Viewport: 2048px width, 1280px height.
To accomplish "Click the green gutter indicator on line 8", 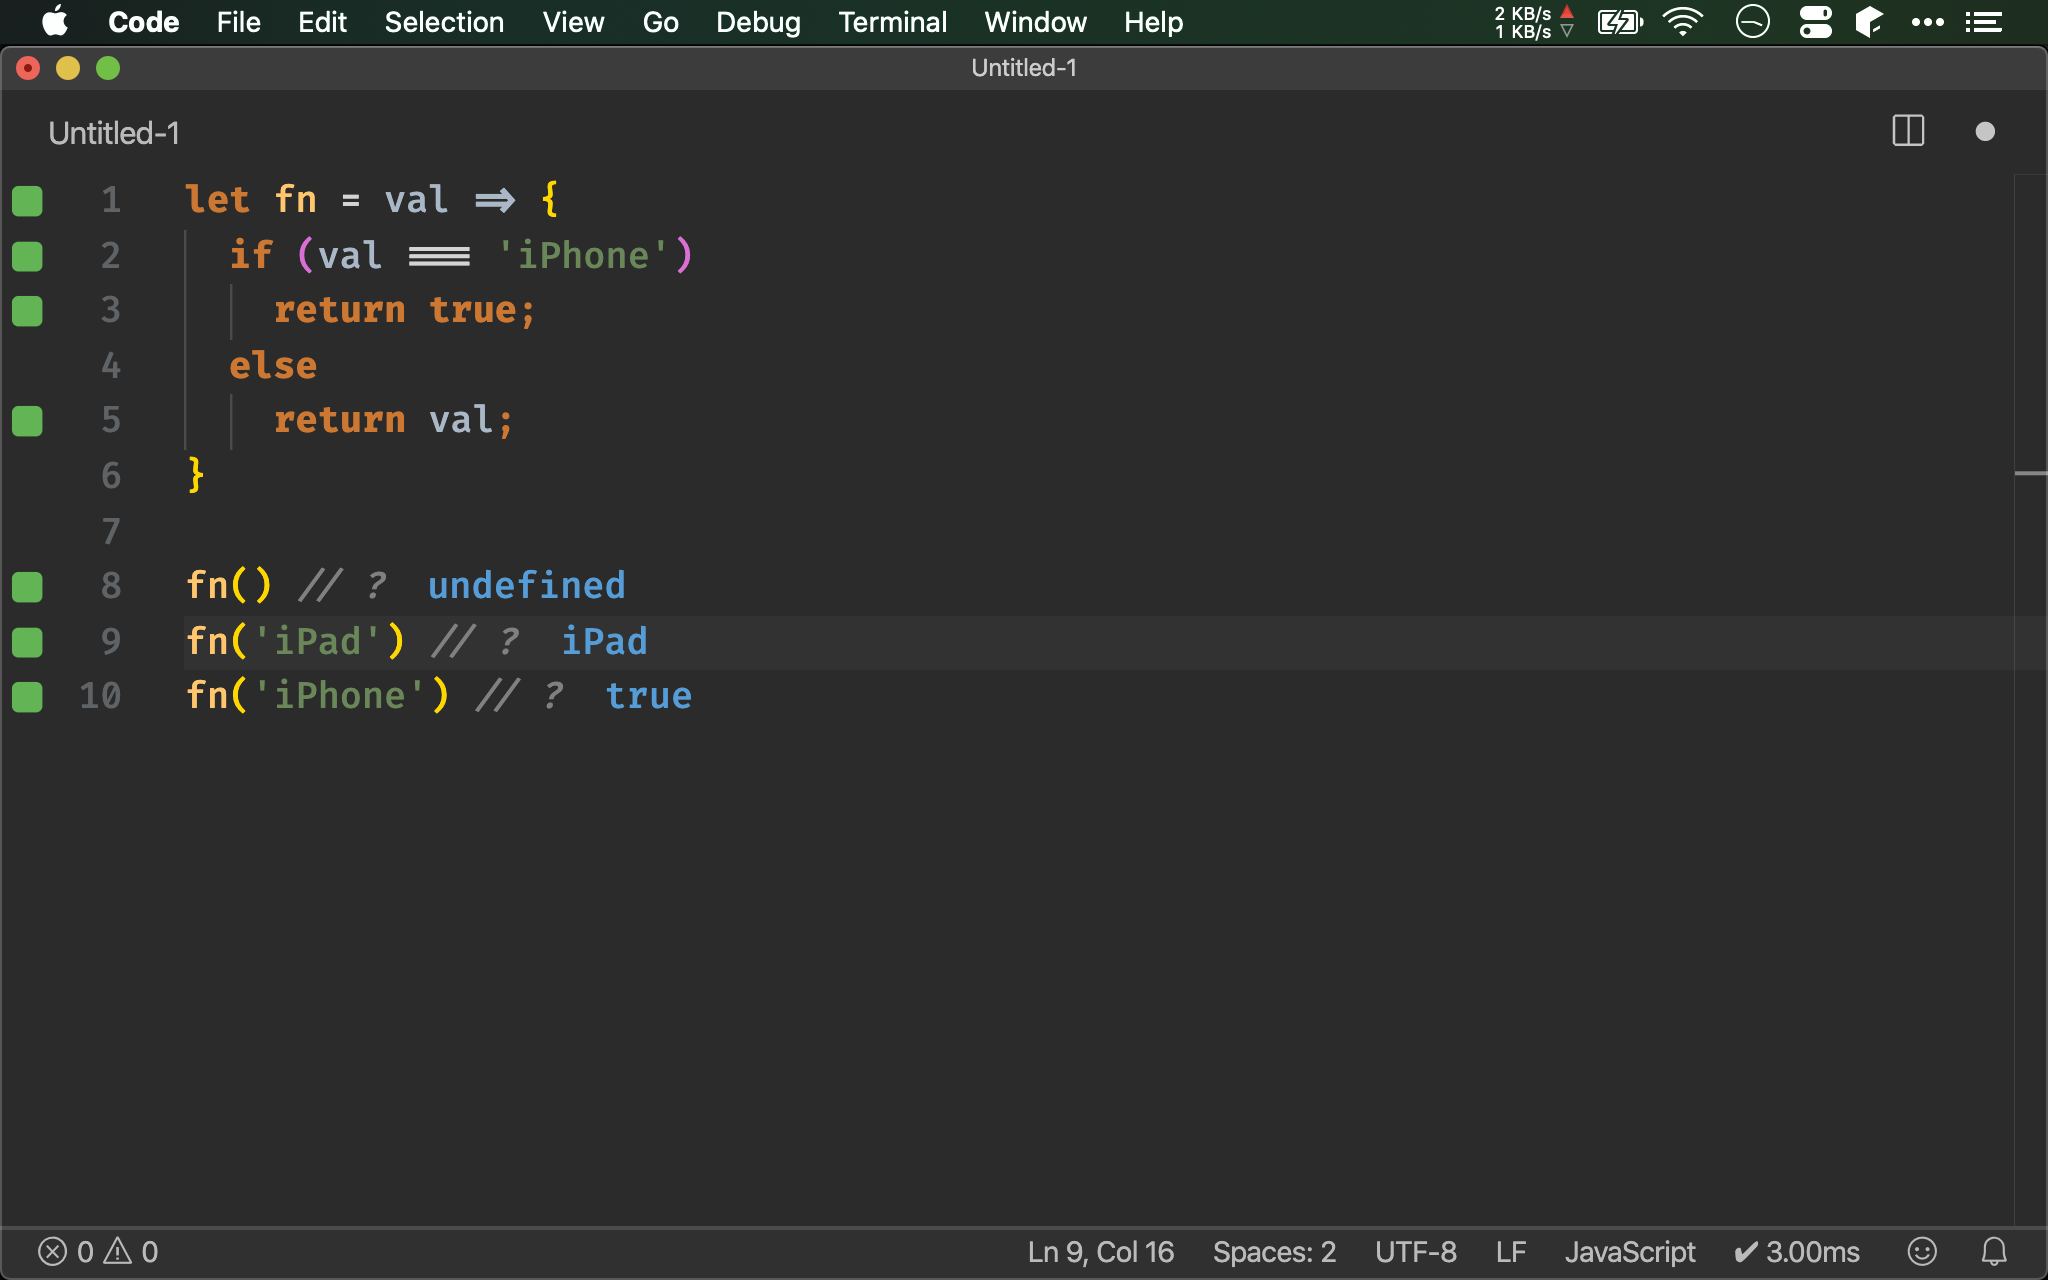I will coord(27,587).
